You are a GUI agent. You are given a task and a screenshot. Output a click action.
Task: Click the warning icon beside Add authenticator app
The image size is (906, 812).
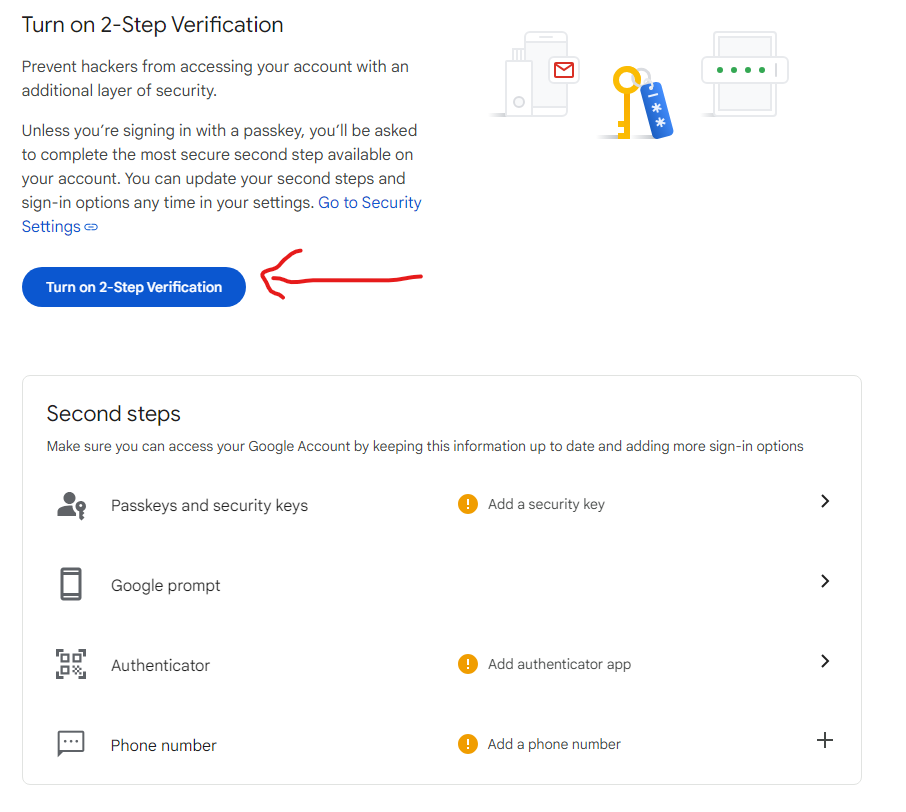click(467, 664)
